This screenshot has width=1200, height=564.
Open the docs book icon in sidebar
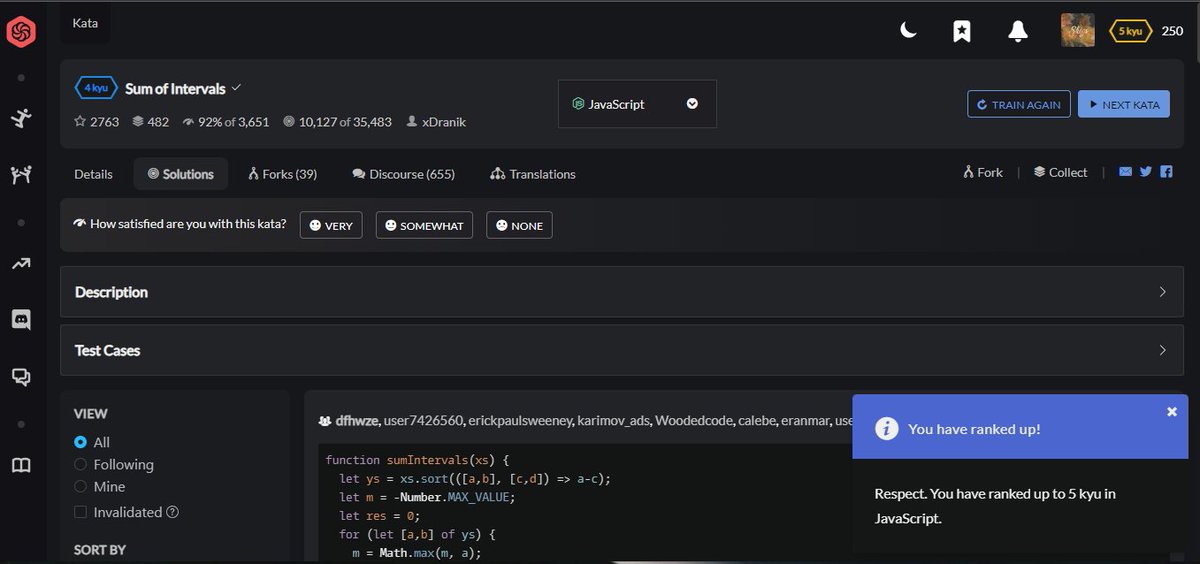click(21, 465)
